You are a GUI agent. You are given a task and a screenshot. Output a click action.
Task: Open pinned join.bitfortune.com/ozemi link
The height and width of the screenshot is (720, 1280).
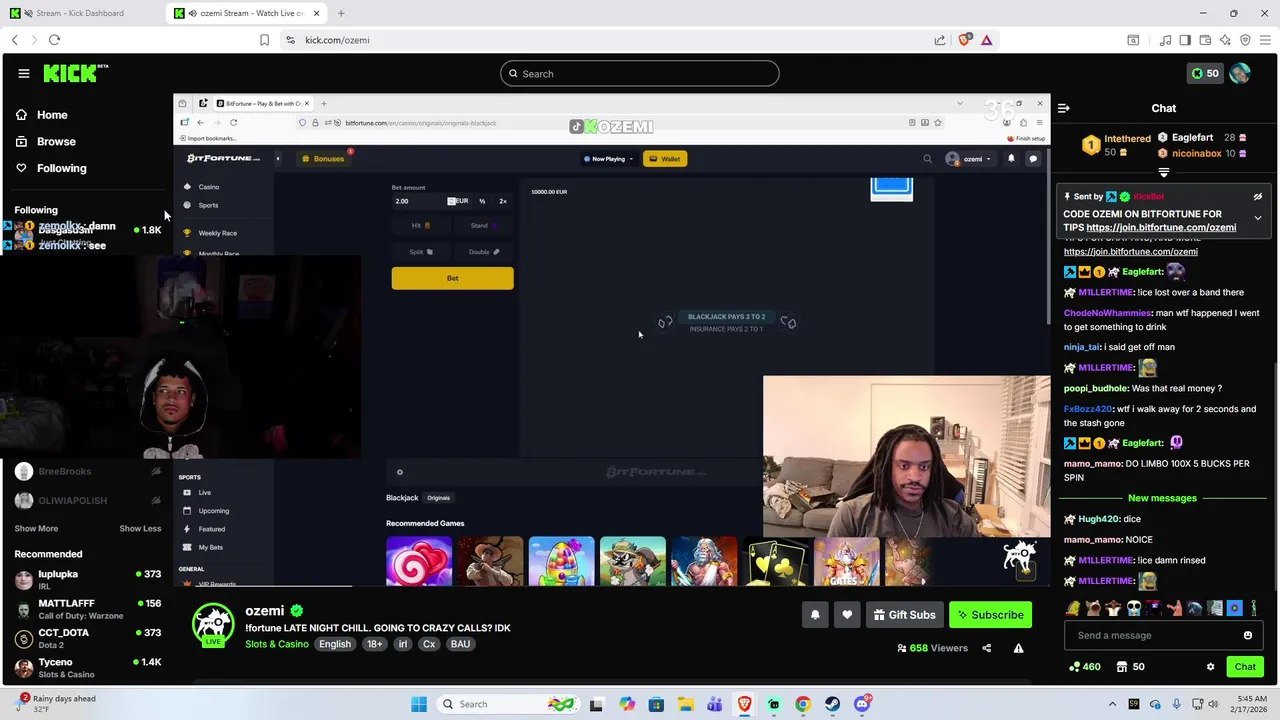[1161, 227]
